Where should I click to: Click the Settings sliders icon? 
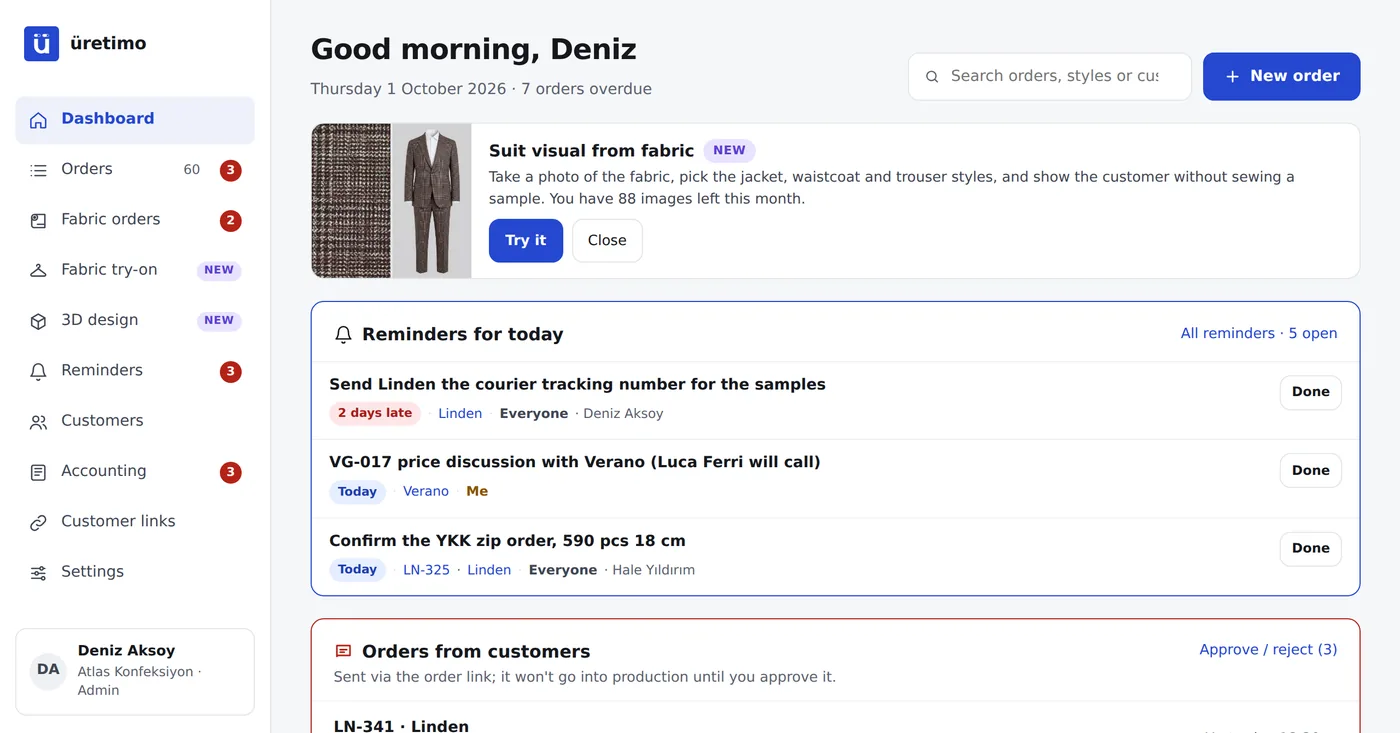click(x=38, y=573)
